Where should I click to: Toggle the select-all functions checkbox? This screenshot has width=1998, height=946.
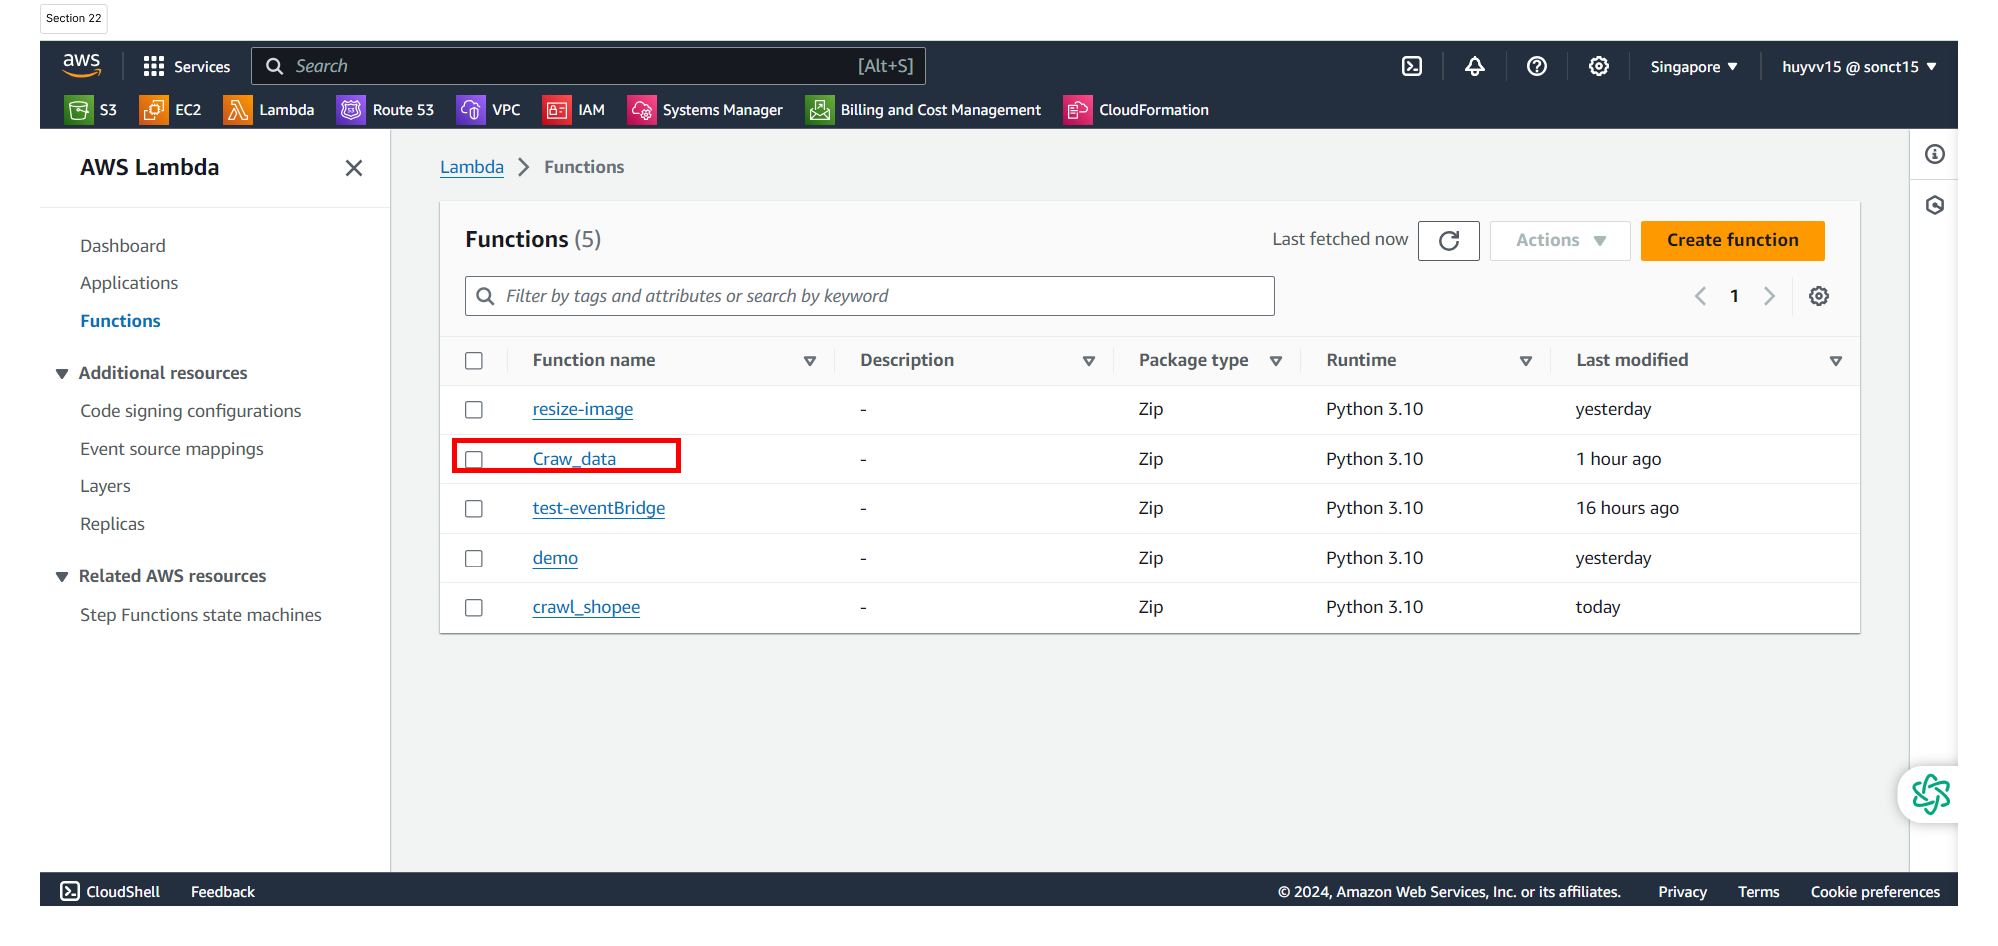(474, 361)
